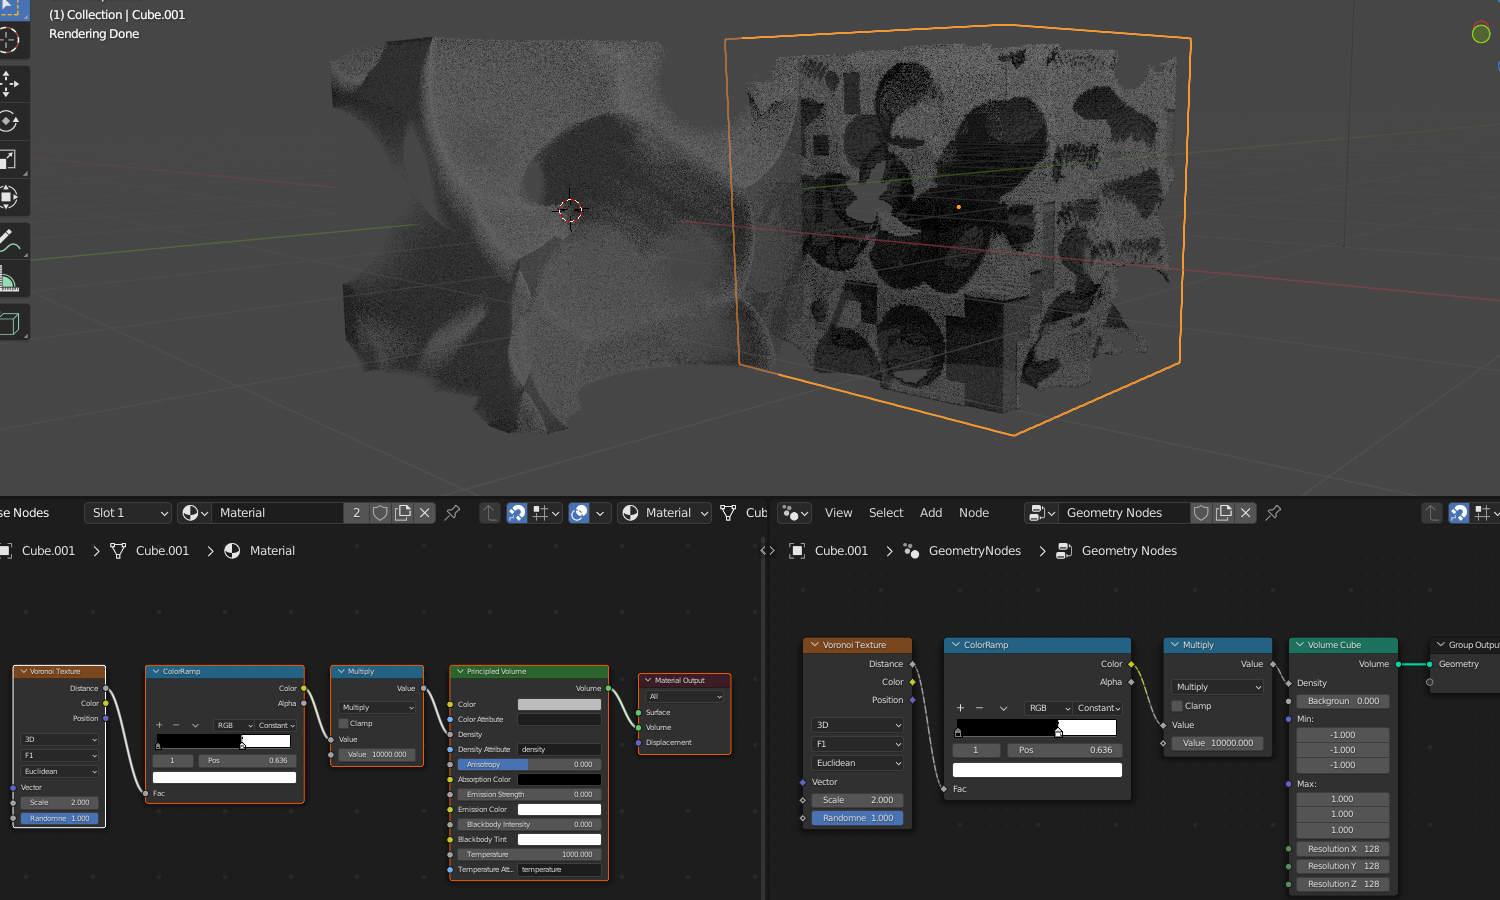This screenshot has width=1500, height=900.
Task: Open the Slot 1 dropdown
Action: (128, 513)
